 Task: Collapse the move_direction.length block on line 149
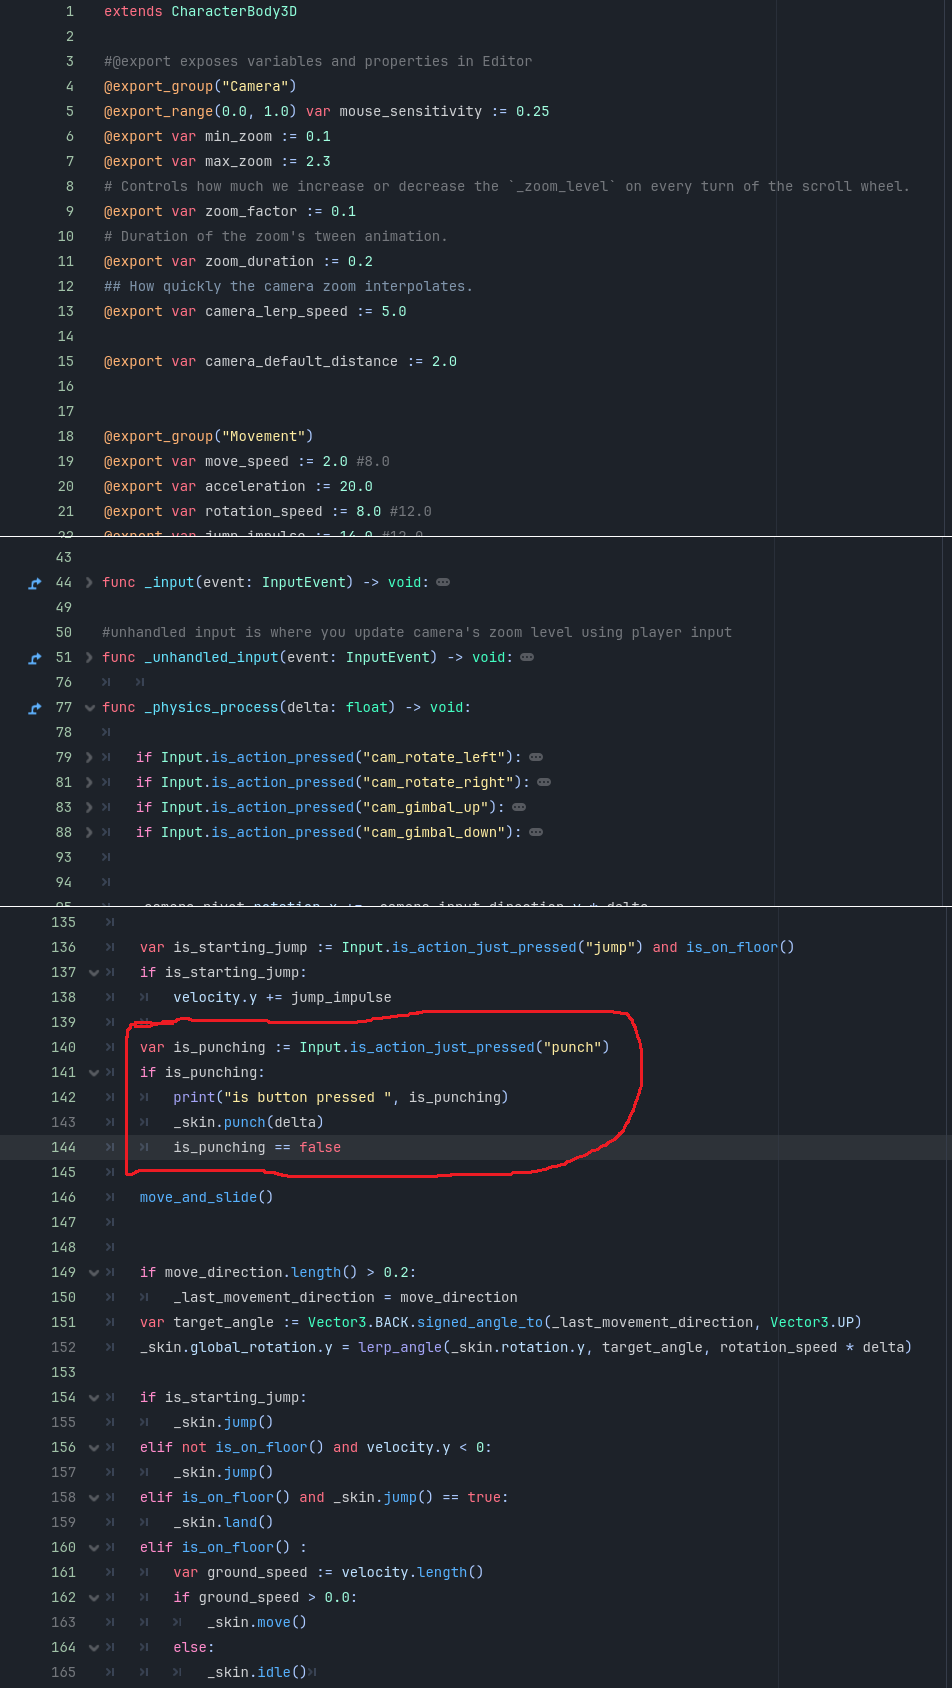(x=94, y=1272)
